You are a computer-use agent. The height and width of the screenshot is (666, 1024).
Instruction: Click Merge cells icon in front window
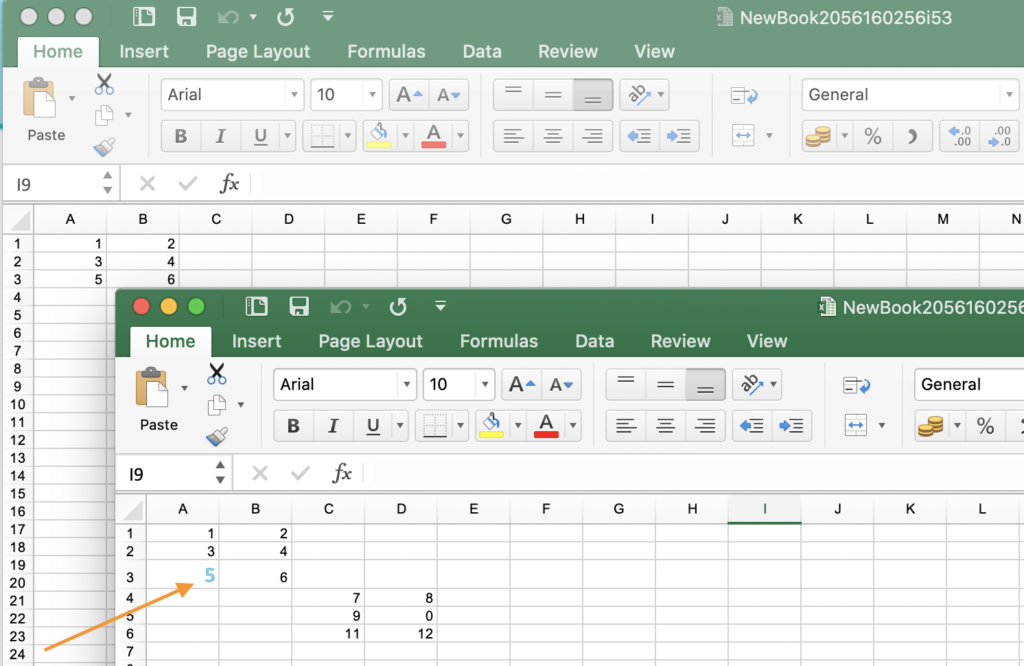pyautogui.click(x=855, y=426)
